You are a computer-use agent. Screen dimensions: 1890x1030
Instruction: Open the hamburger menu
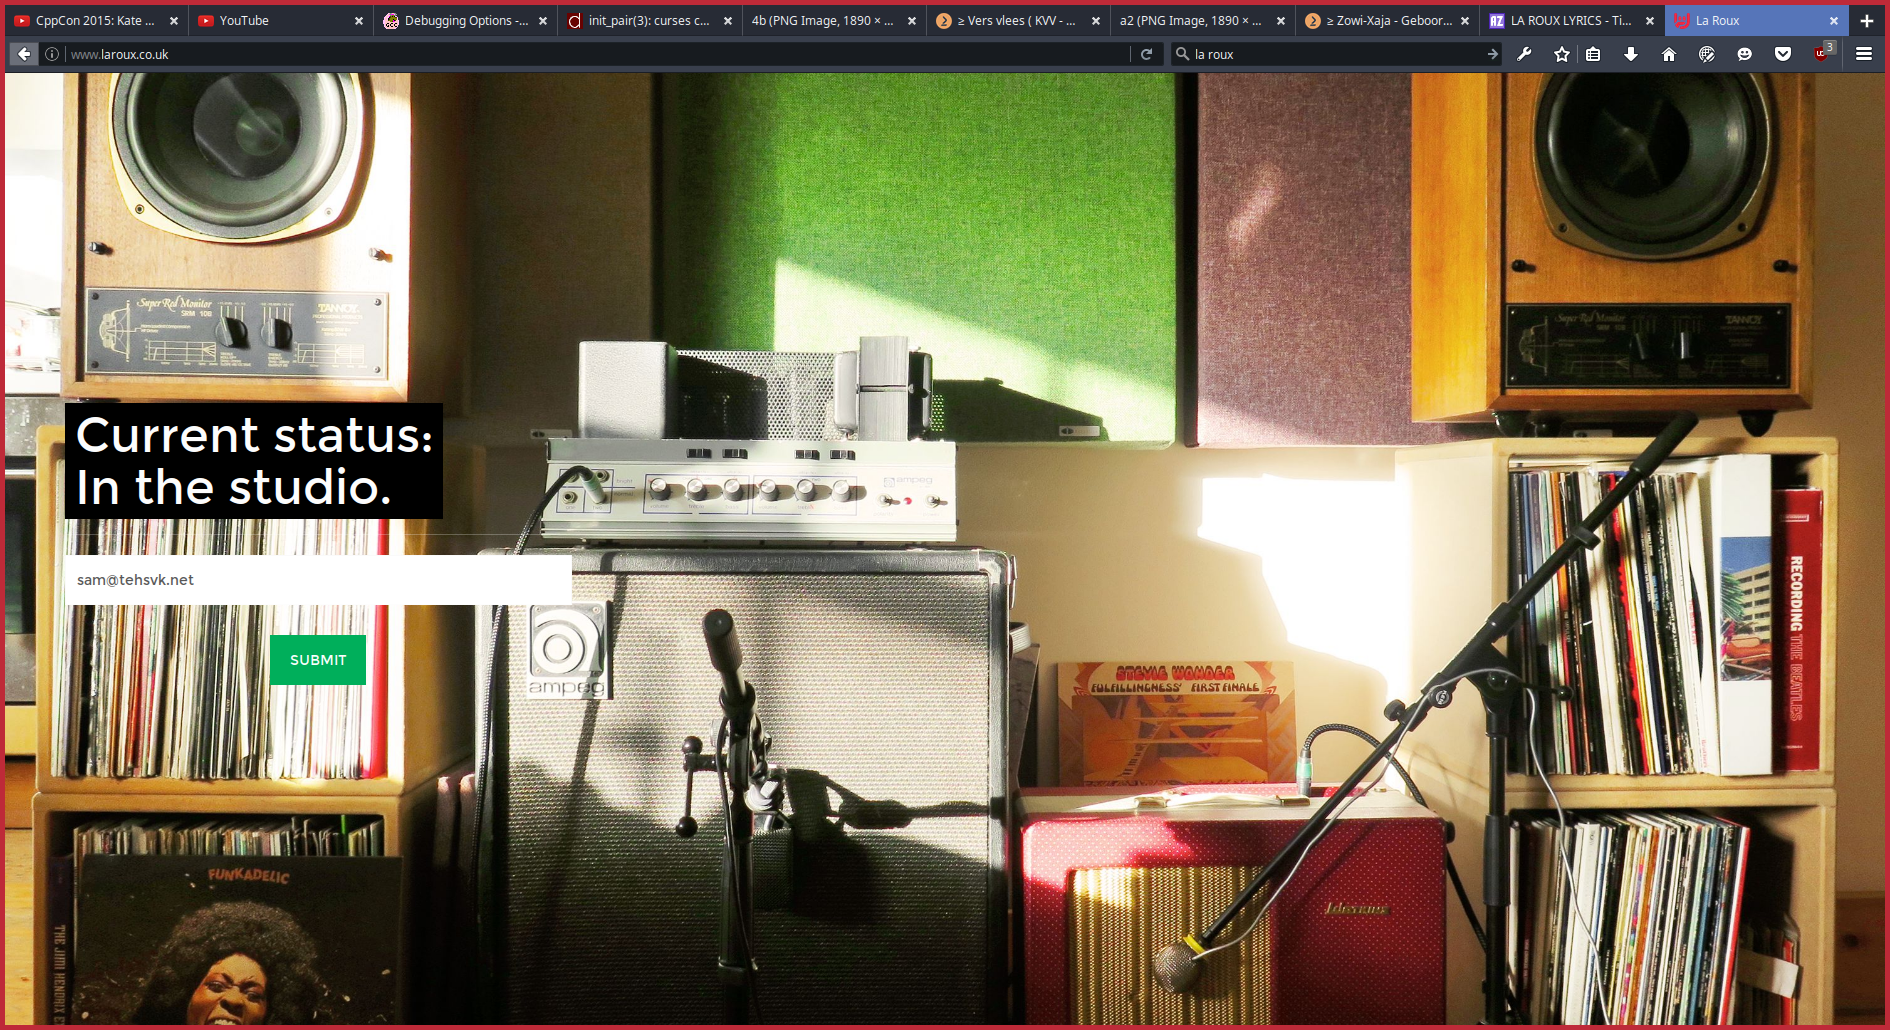[1864, 54]
